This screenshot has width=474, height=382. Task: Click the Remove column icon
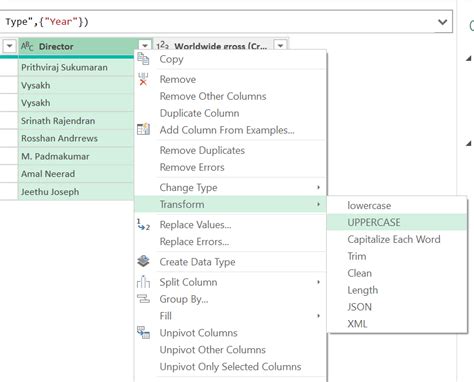coord(143,79)
